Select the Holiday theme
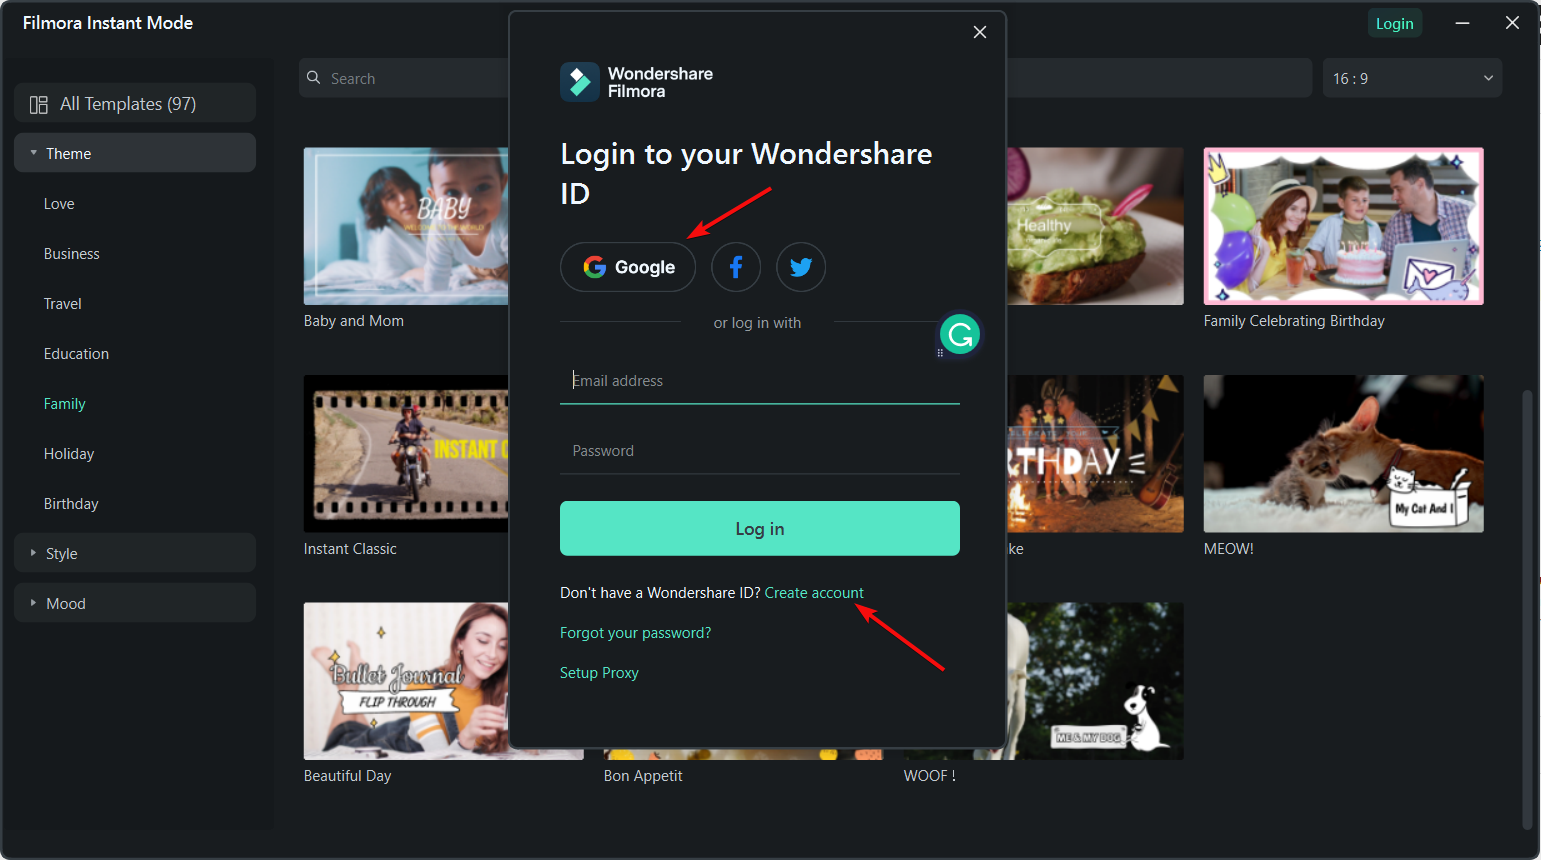The height and width of the screenshot is (860, 1541). tap(69, 454)
